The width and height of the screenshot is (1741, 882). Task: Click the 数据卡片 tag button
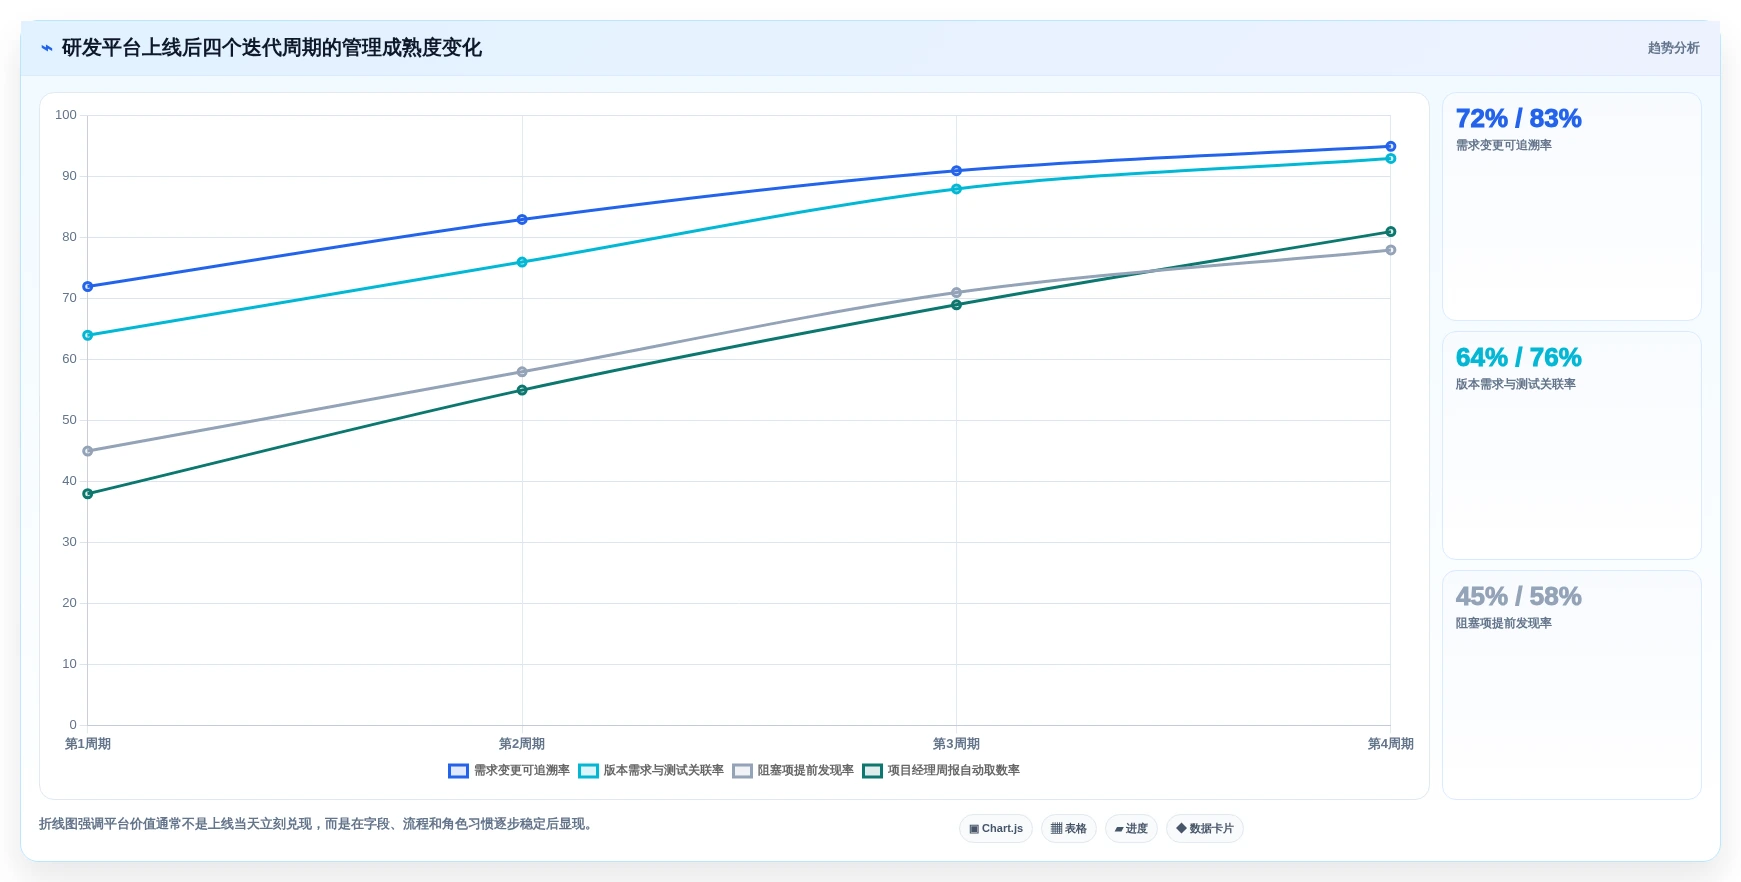point(1205,829)
